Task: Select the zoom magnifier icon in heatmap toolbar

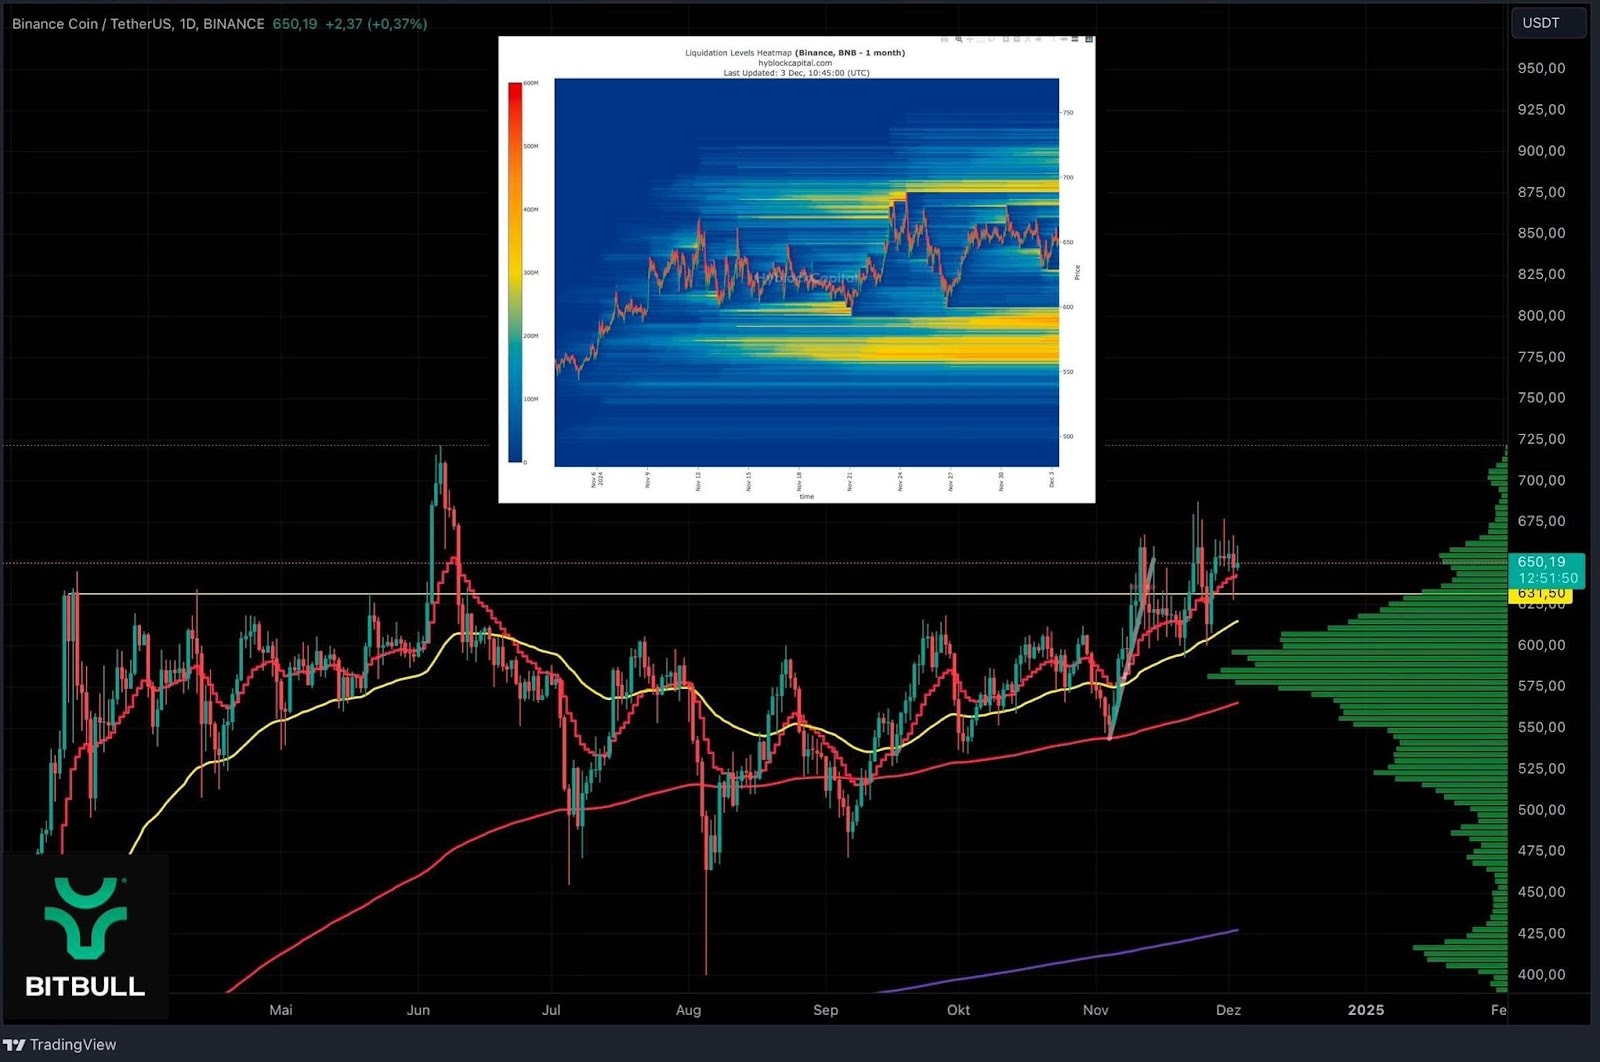Action: point(959,39)
